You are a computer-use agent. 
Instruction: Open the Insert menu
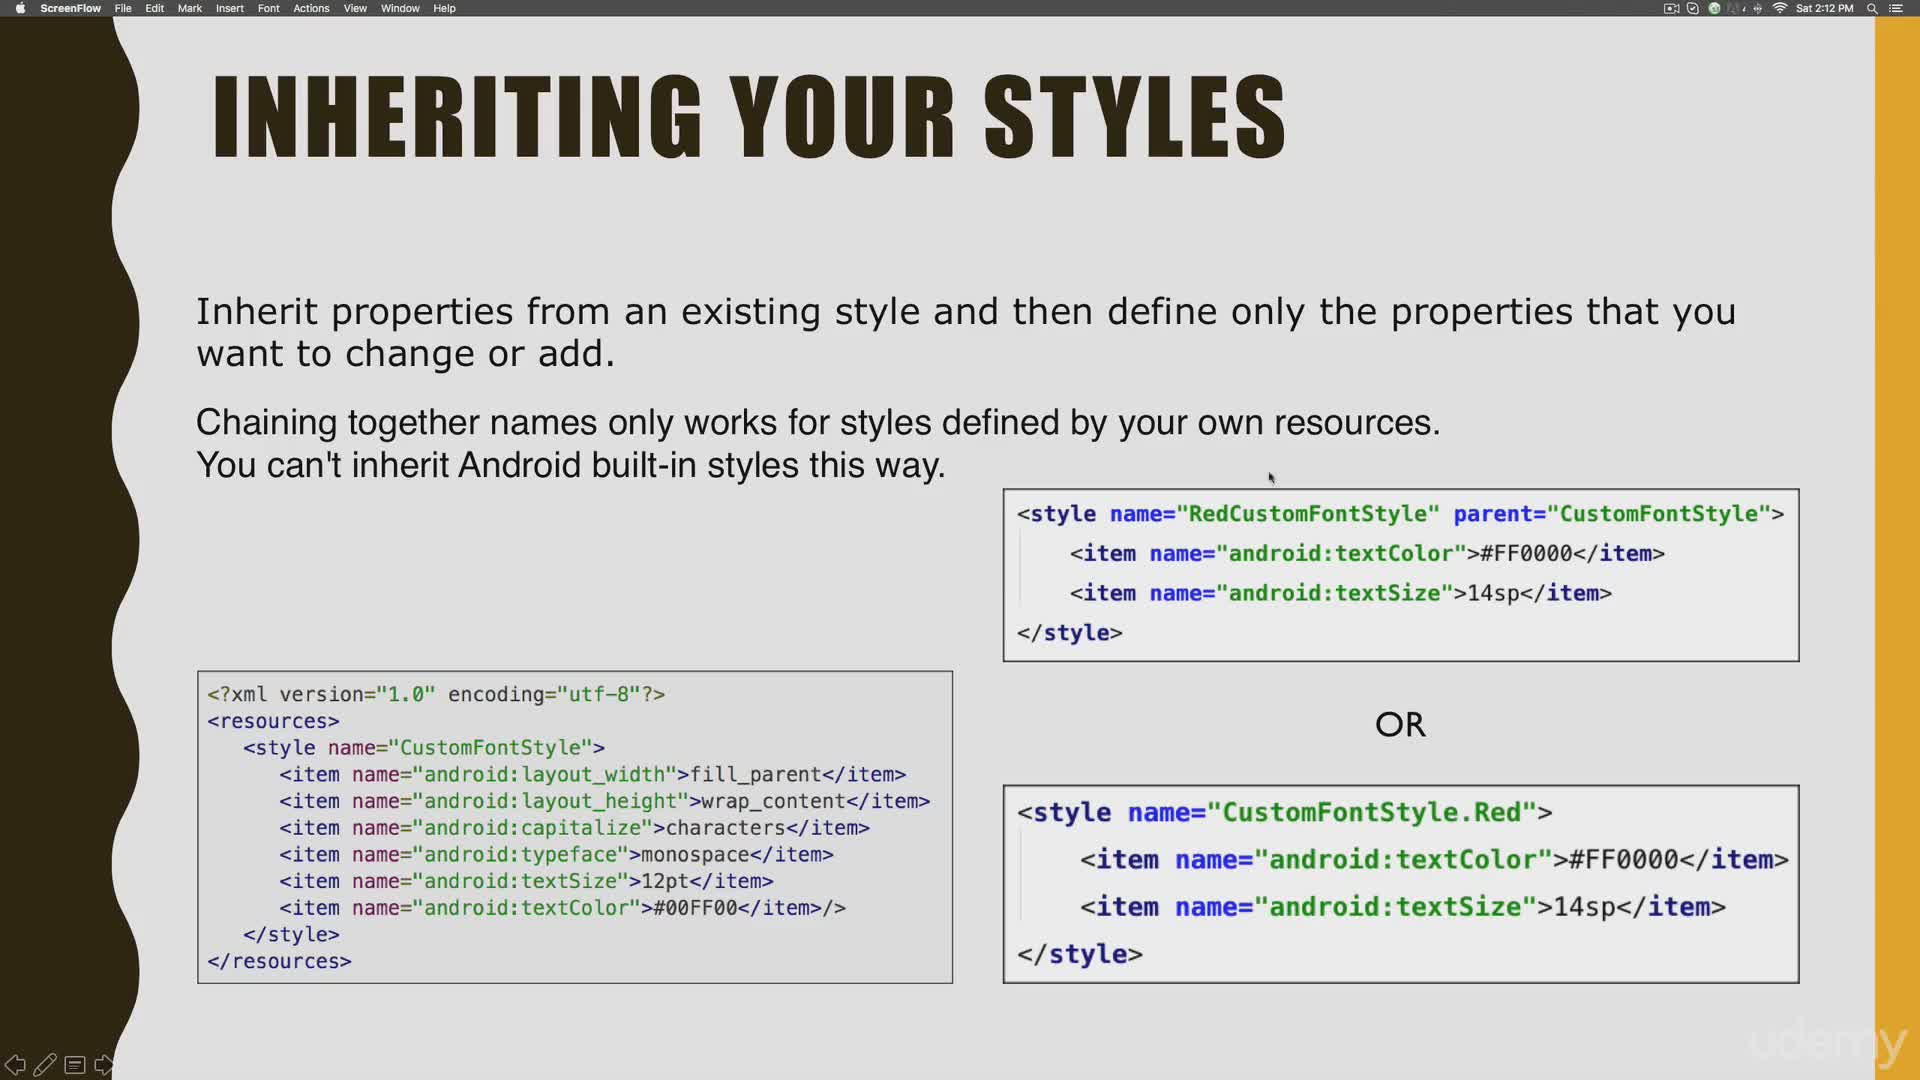[x=229, y=8]
